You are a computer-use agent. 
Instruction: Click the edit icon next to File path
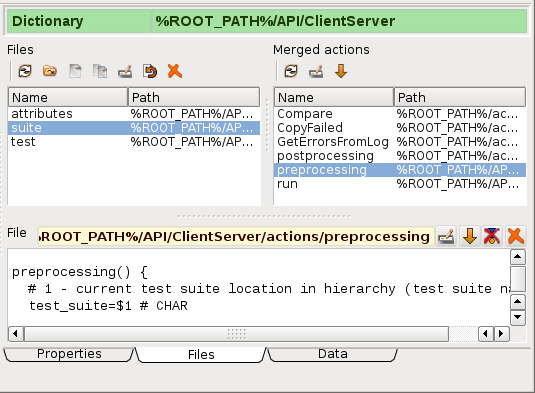coord(446,236)
